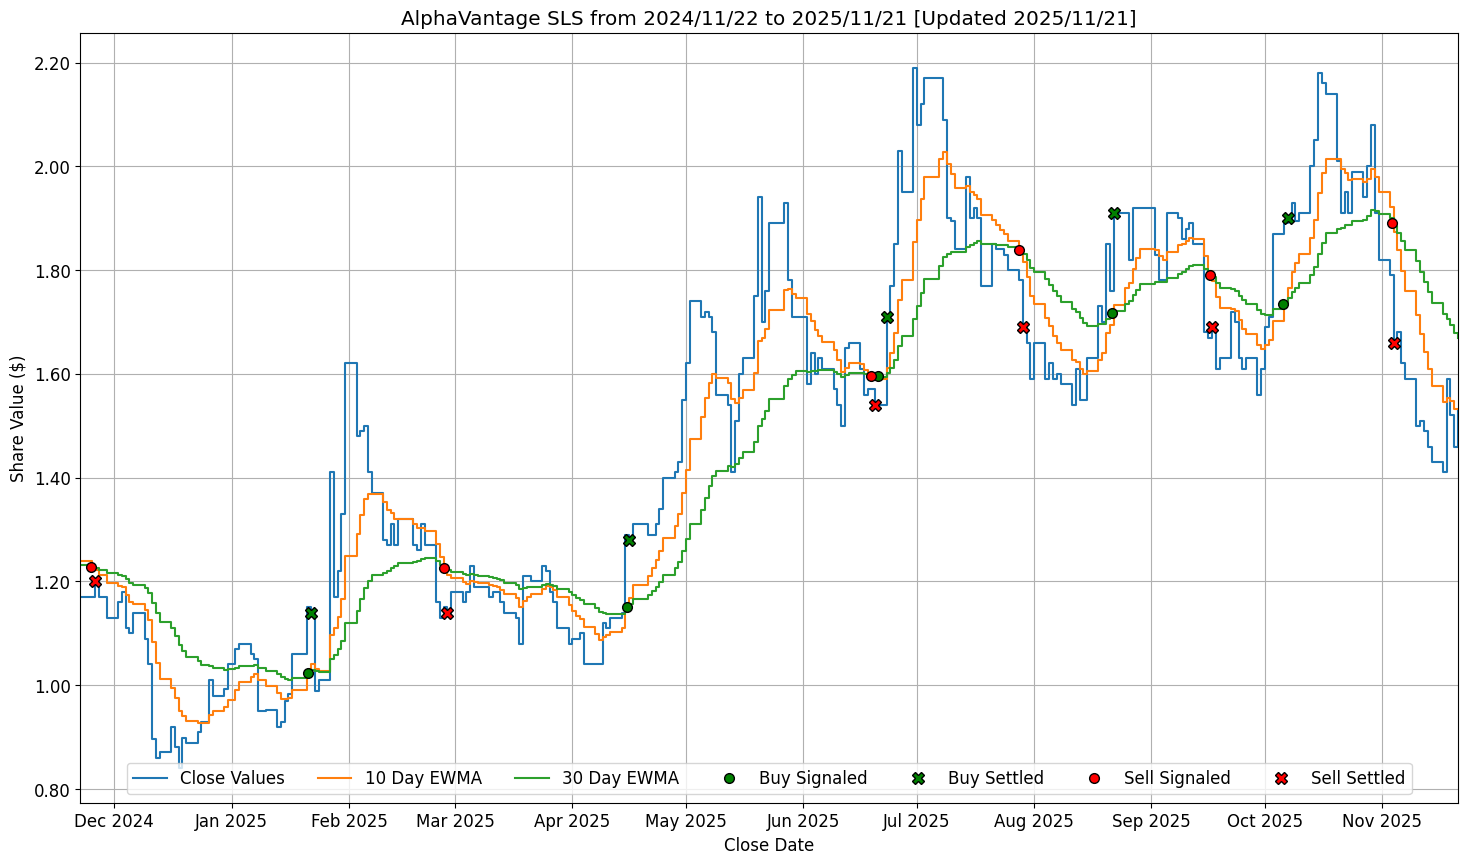Image resolution: width=1468 pixels, height=864 pixels.
Task: Pick the Buy Settled marker in late August 2025
Action: [x=1114, y=213]
